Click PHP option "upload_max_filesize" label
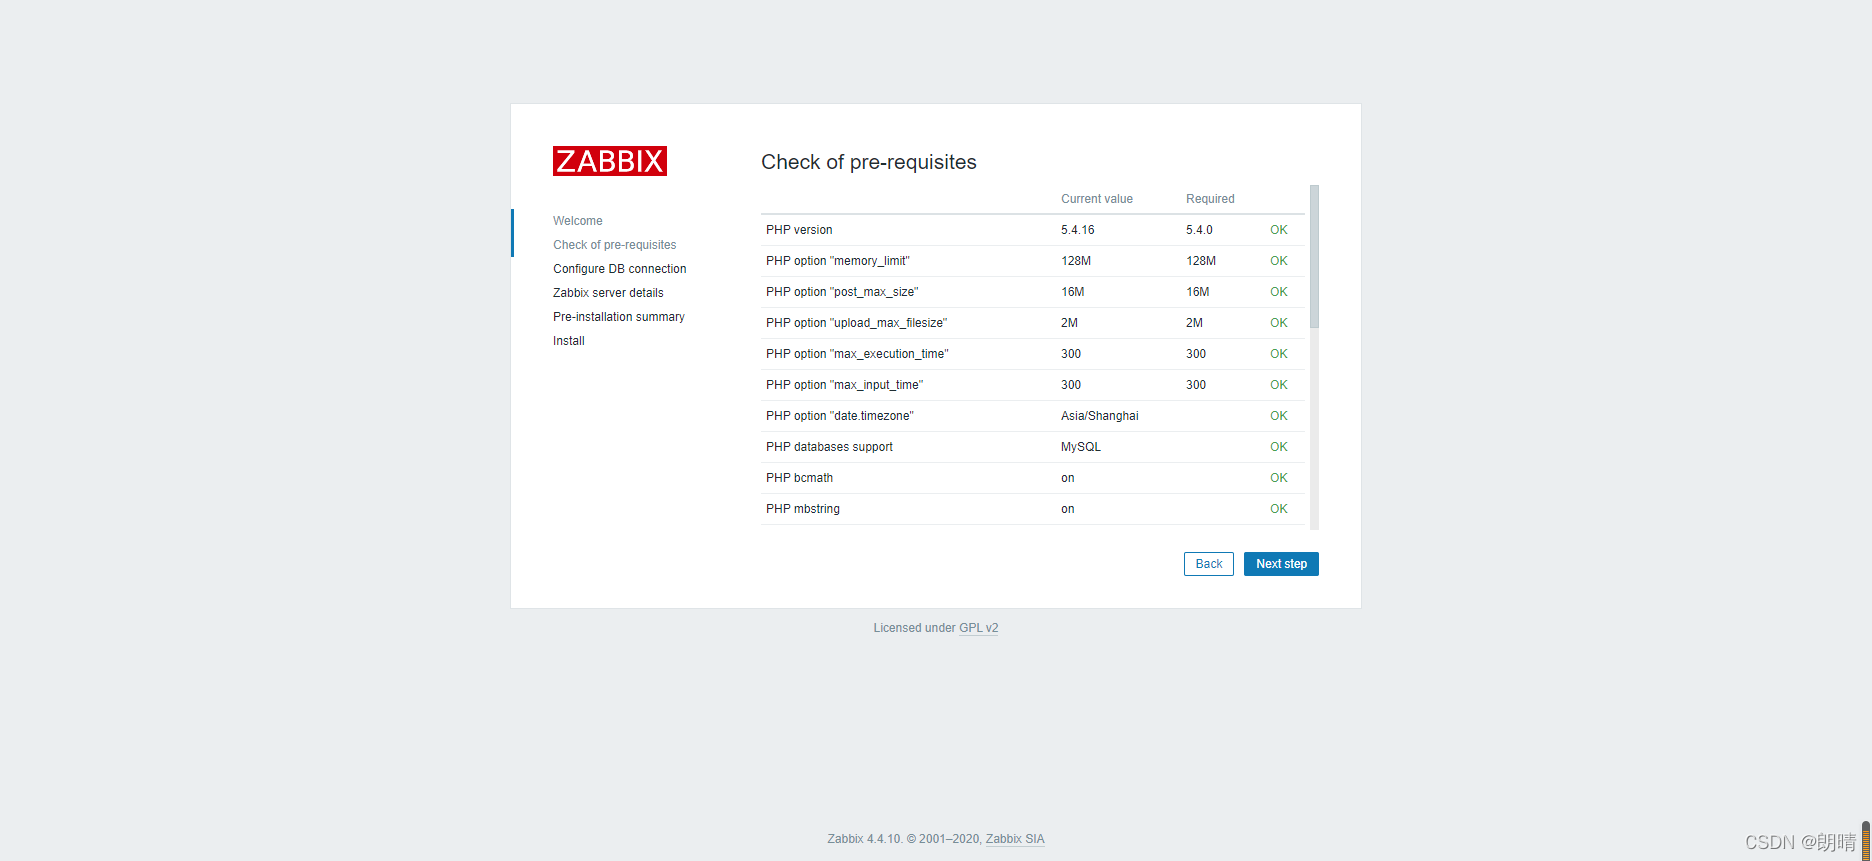1872x861 pixels. point(857,323)
